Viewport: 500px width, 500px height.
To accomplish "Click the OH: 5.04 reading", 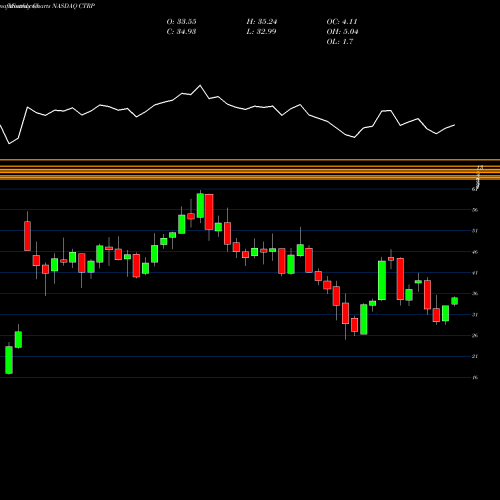I will point(342,32).
